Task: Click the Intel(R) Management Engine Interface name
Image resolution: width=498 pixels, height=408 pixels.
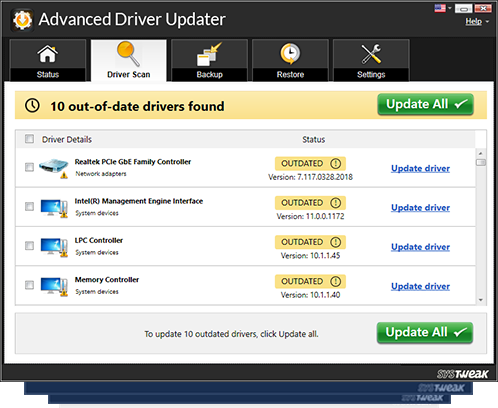Action: click(139, 201)
